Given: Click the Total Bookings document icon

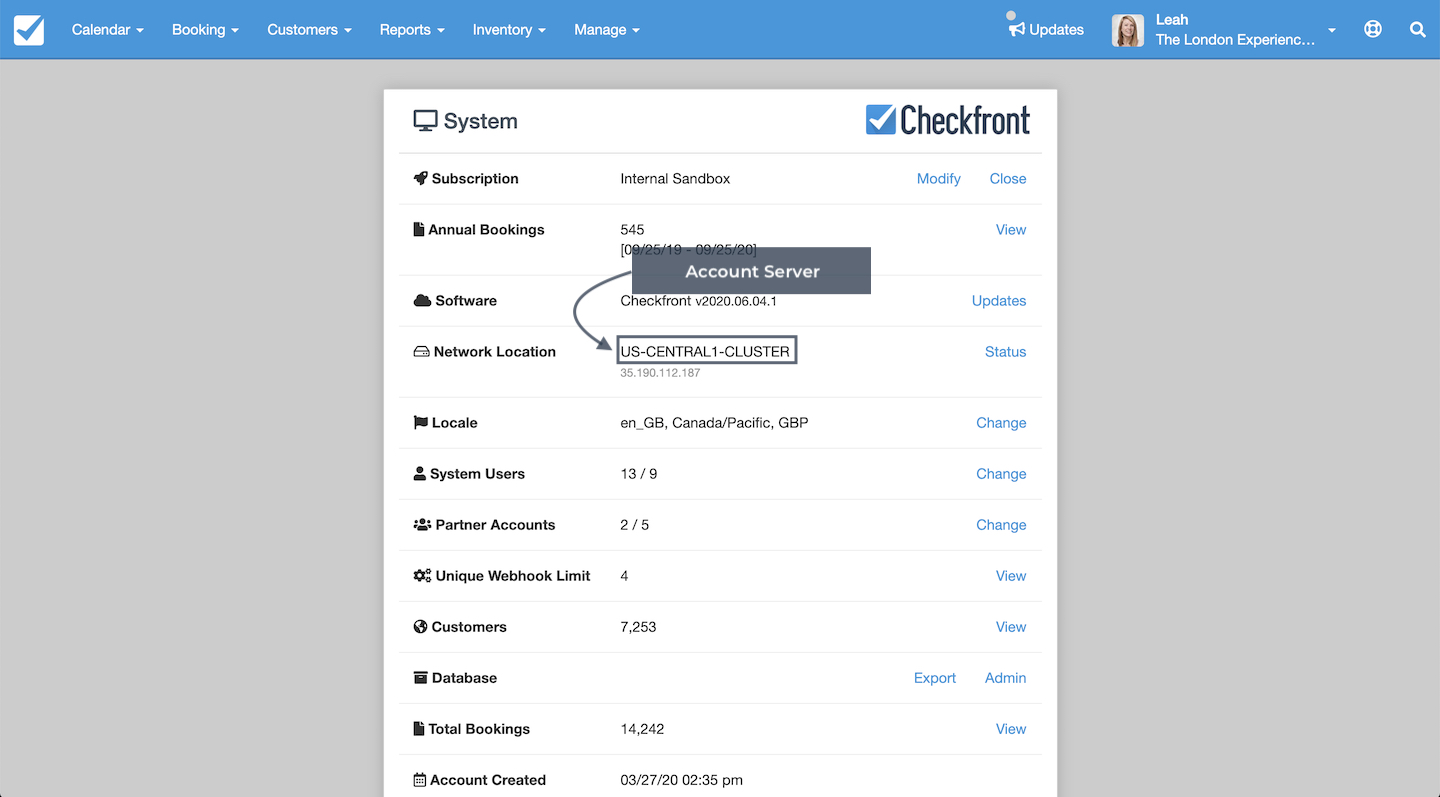Looking at the screenshot, I should pyautogui.click(x=419, y=728).
